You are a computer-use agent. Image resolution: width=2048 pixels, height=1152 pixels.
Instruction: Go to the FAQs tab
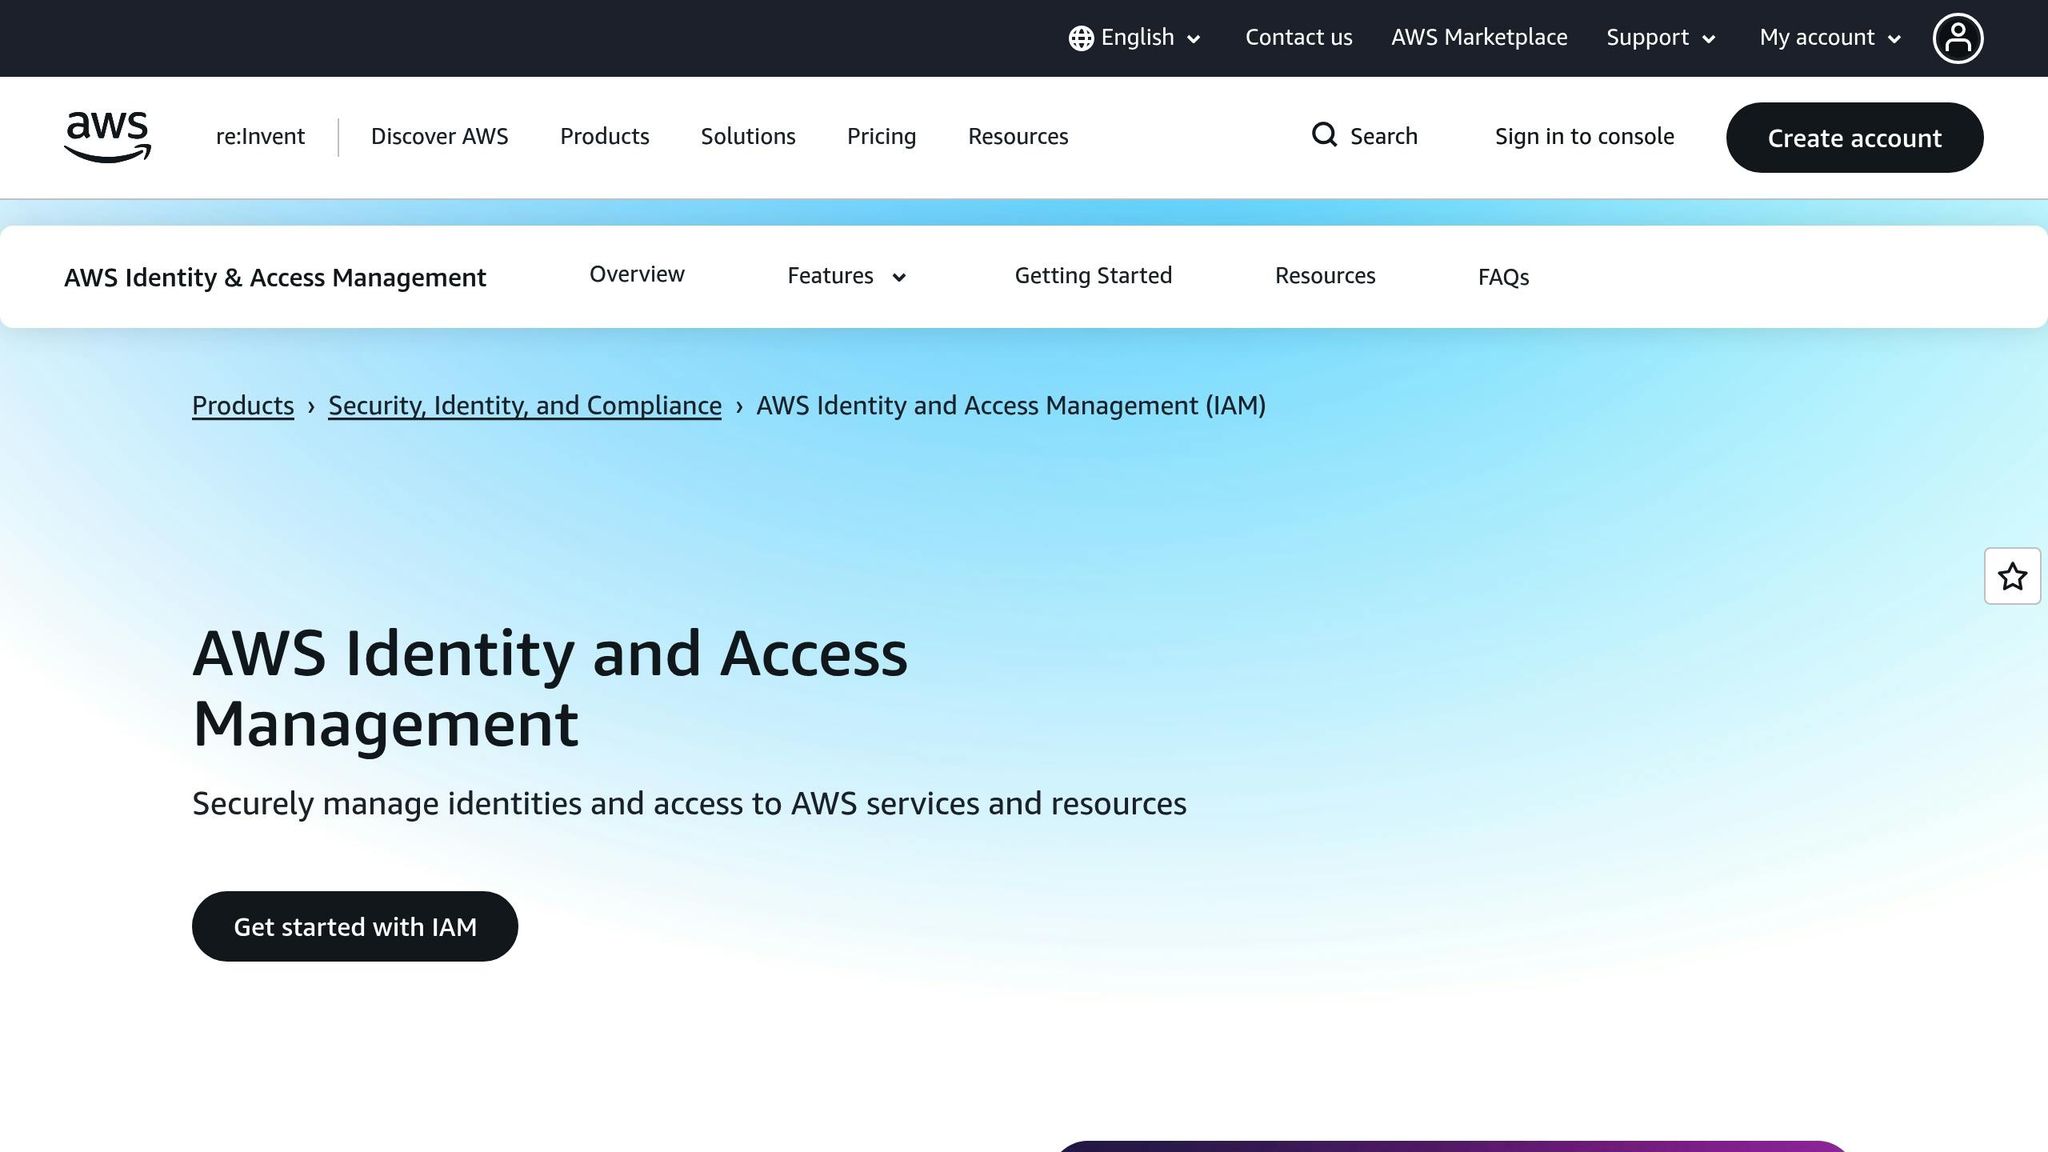click(1503, 277)
